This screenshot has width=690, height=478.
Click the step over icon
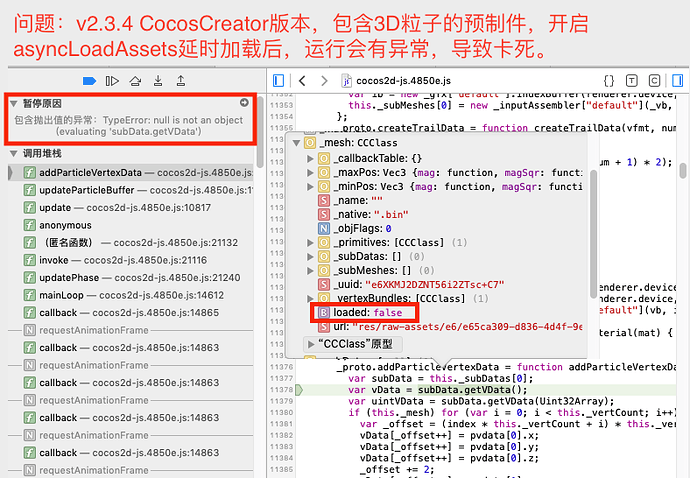(135, 81)
